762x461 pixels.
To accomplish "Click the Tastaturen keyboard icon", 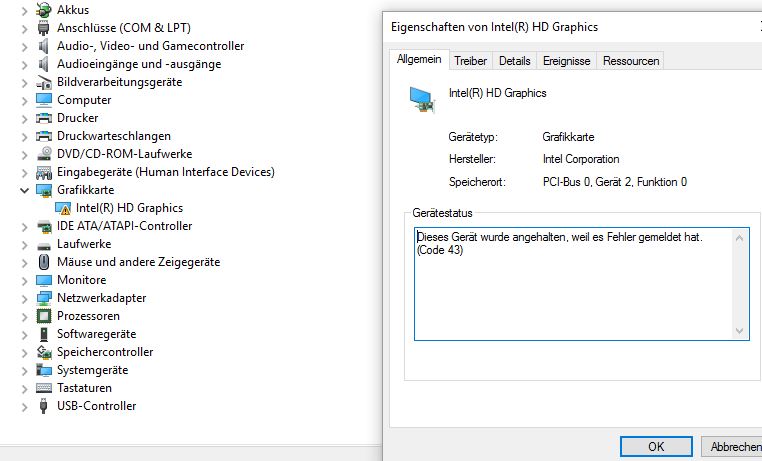I will tap(44, 388).
